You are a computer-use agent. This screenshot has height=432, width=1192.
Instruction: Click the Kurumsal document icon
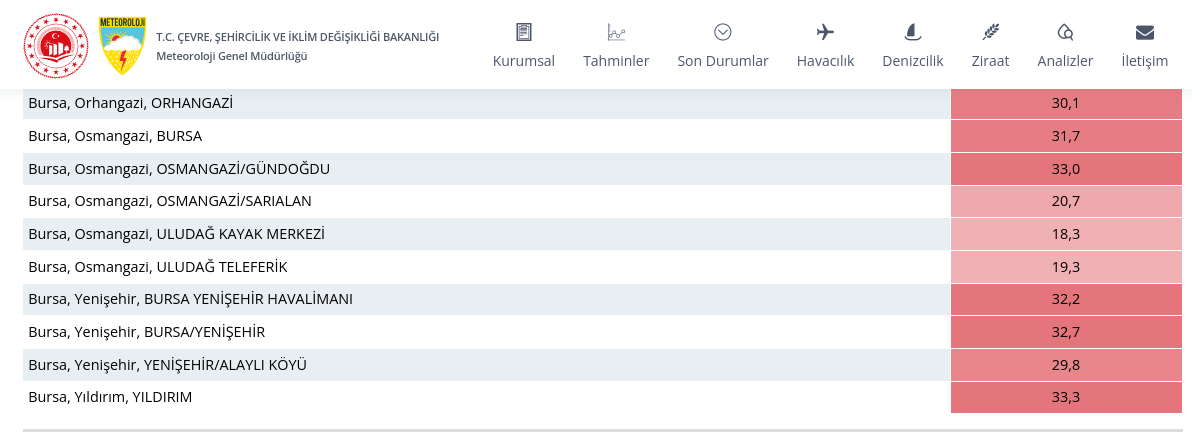click(x=523, y=32)
